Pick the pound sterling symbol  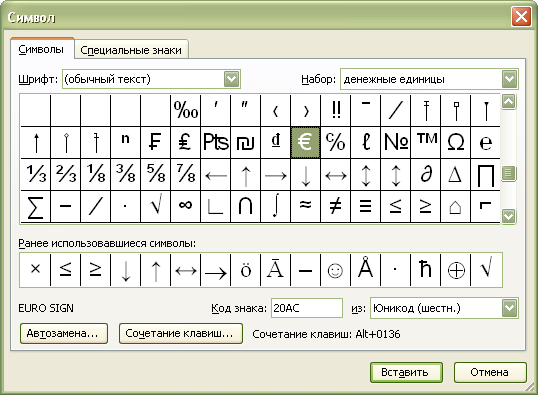click(x=185, y=142)
